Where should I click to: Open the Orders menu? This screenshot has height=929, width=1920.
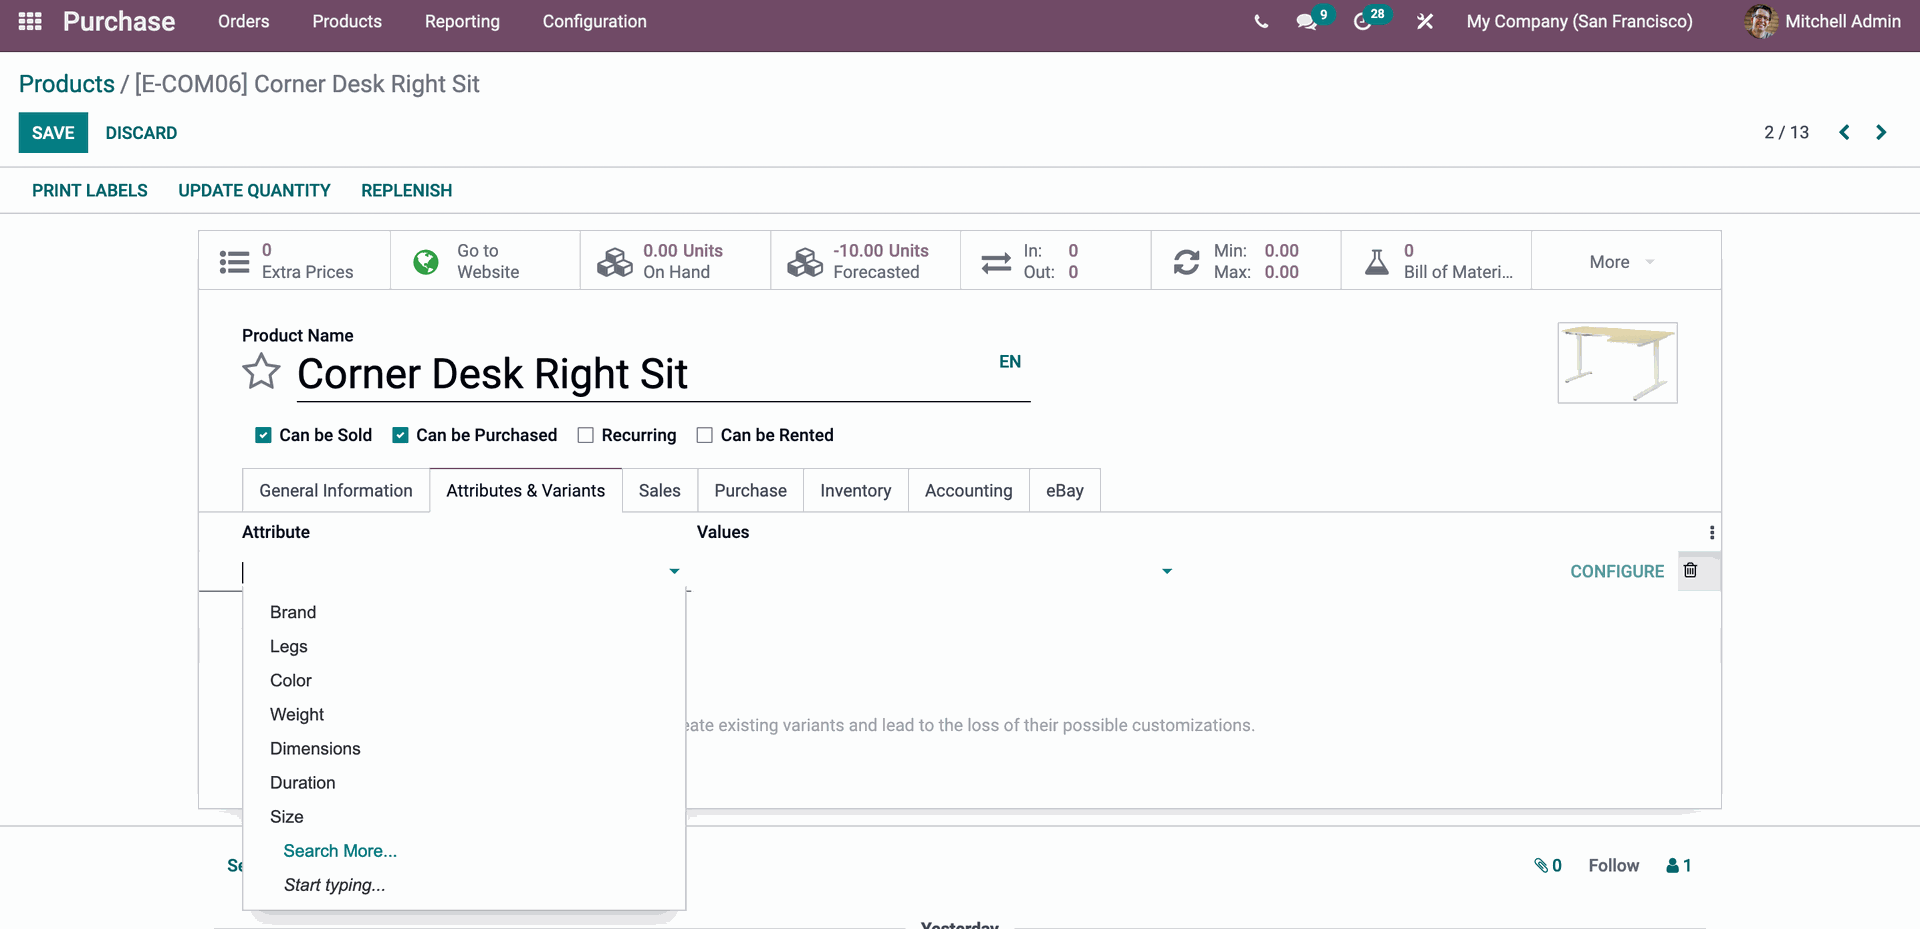coord(244,21)
